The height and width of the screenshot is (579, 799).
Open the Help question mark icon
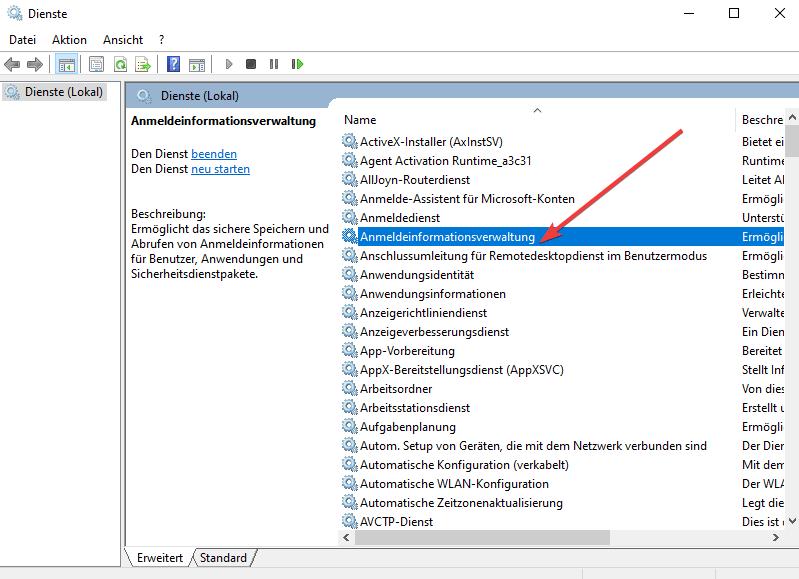click(173, 64)
